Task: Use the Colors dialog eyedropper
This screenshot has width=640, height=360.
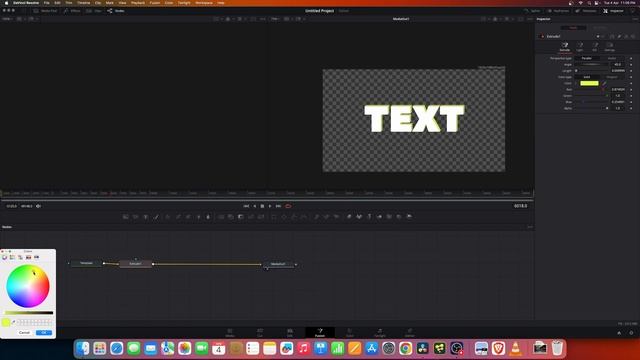Action: coord(13,322)
